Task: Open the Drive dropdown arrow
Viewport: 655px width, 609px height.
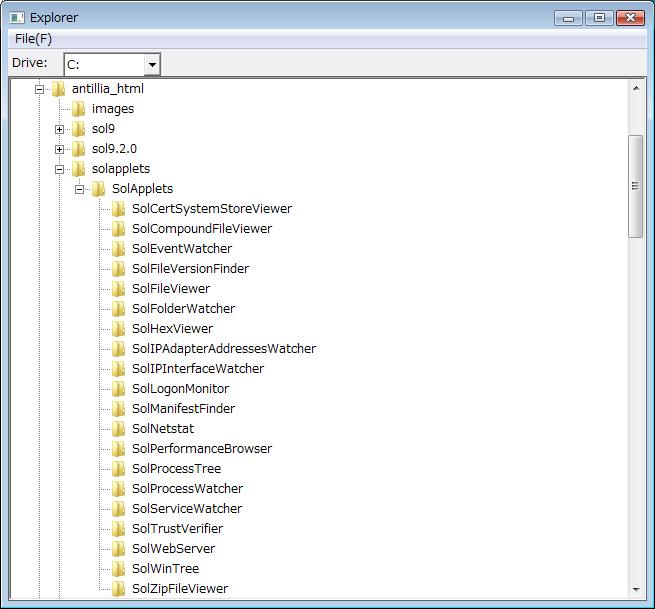Action: 152,64
